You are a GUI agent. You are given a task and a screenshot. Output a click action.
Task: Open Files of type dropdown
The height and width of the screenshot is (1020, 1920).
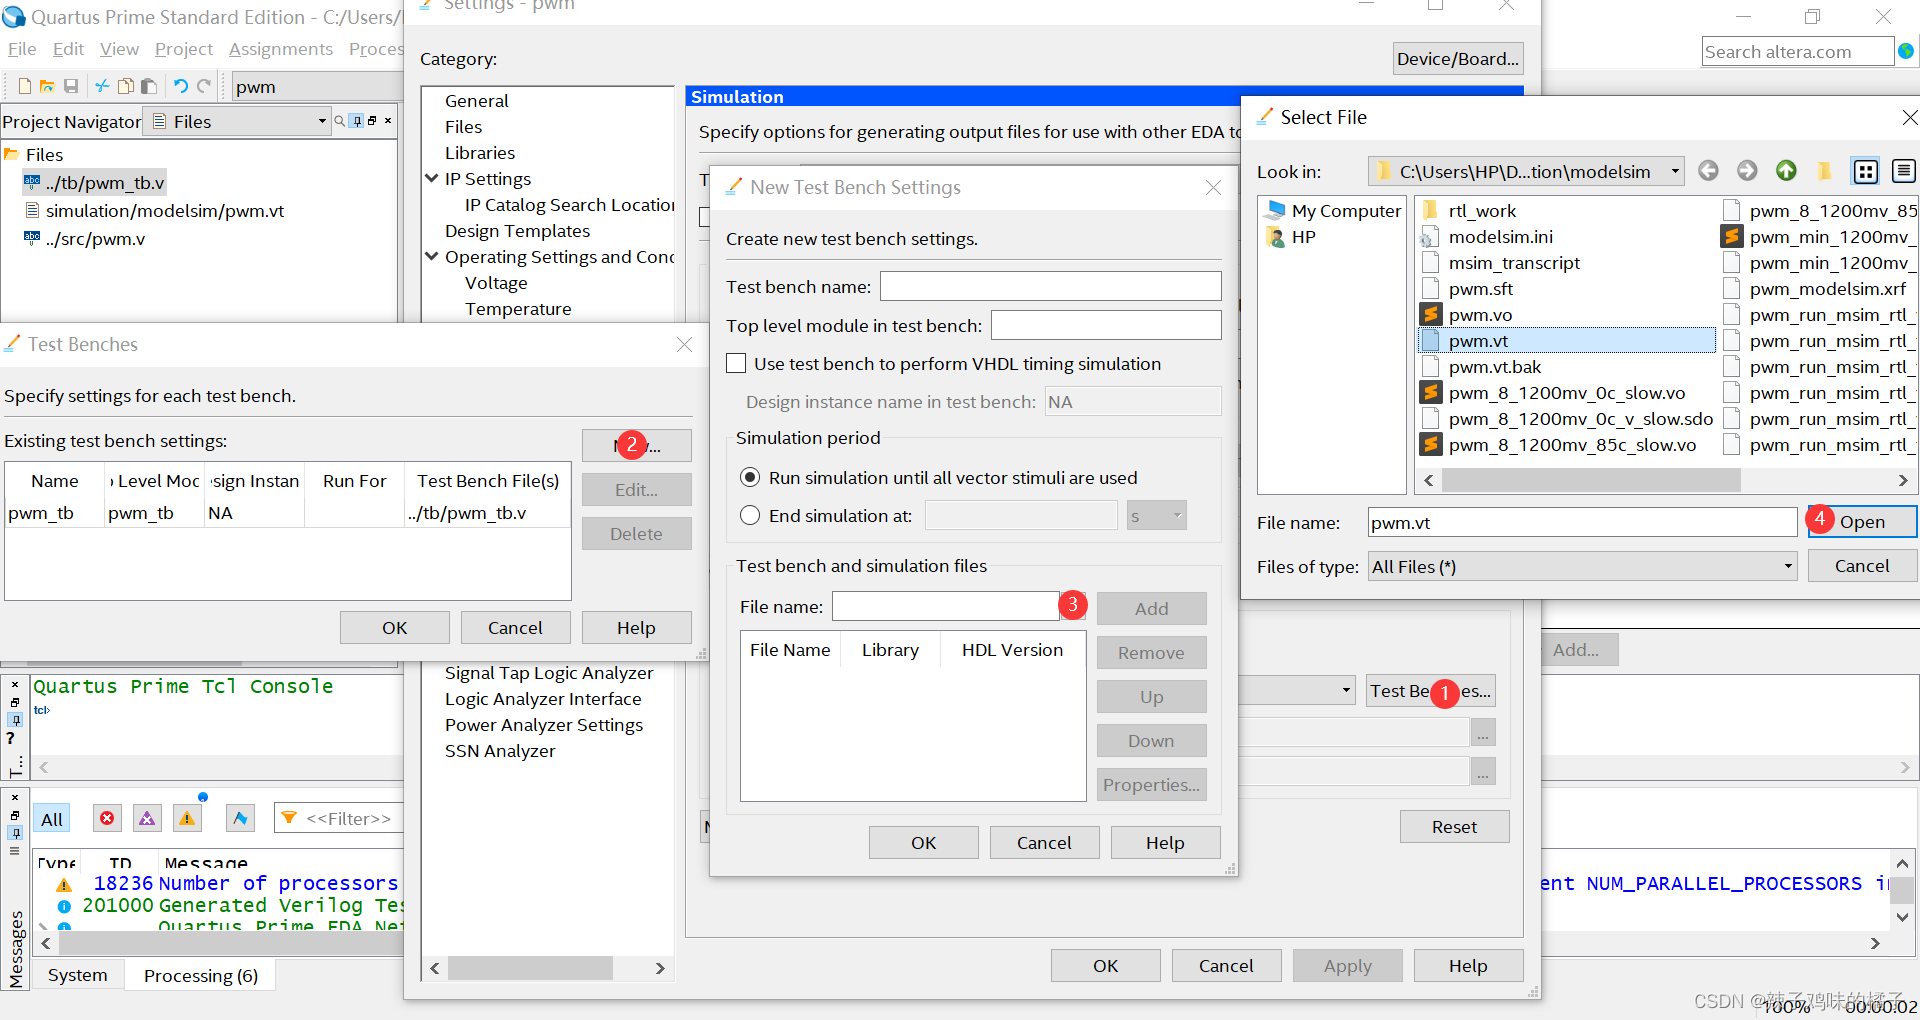pos(1788,567)
